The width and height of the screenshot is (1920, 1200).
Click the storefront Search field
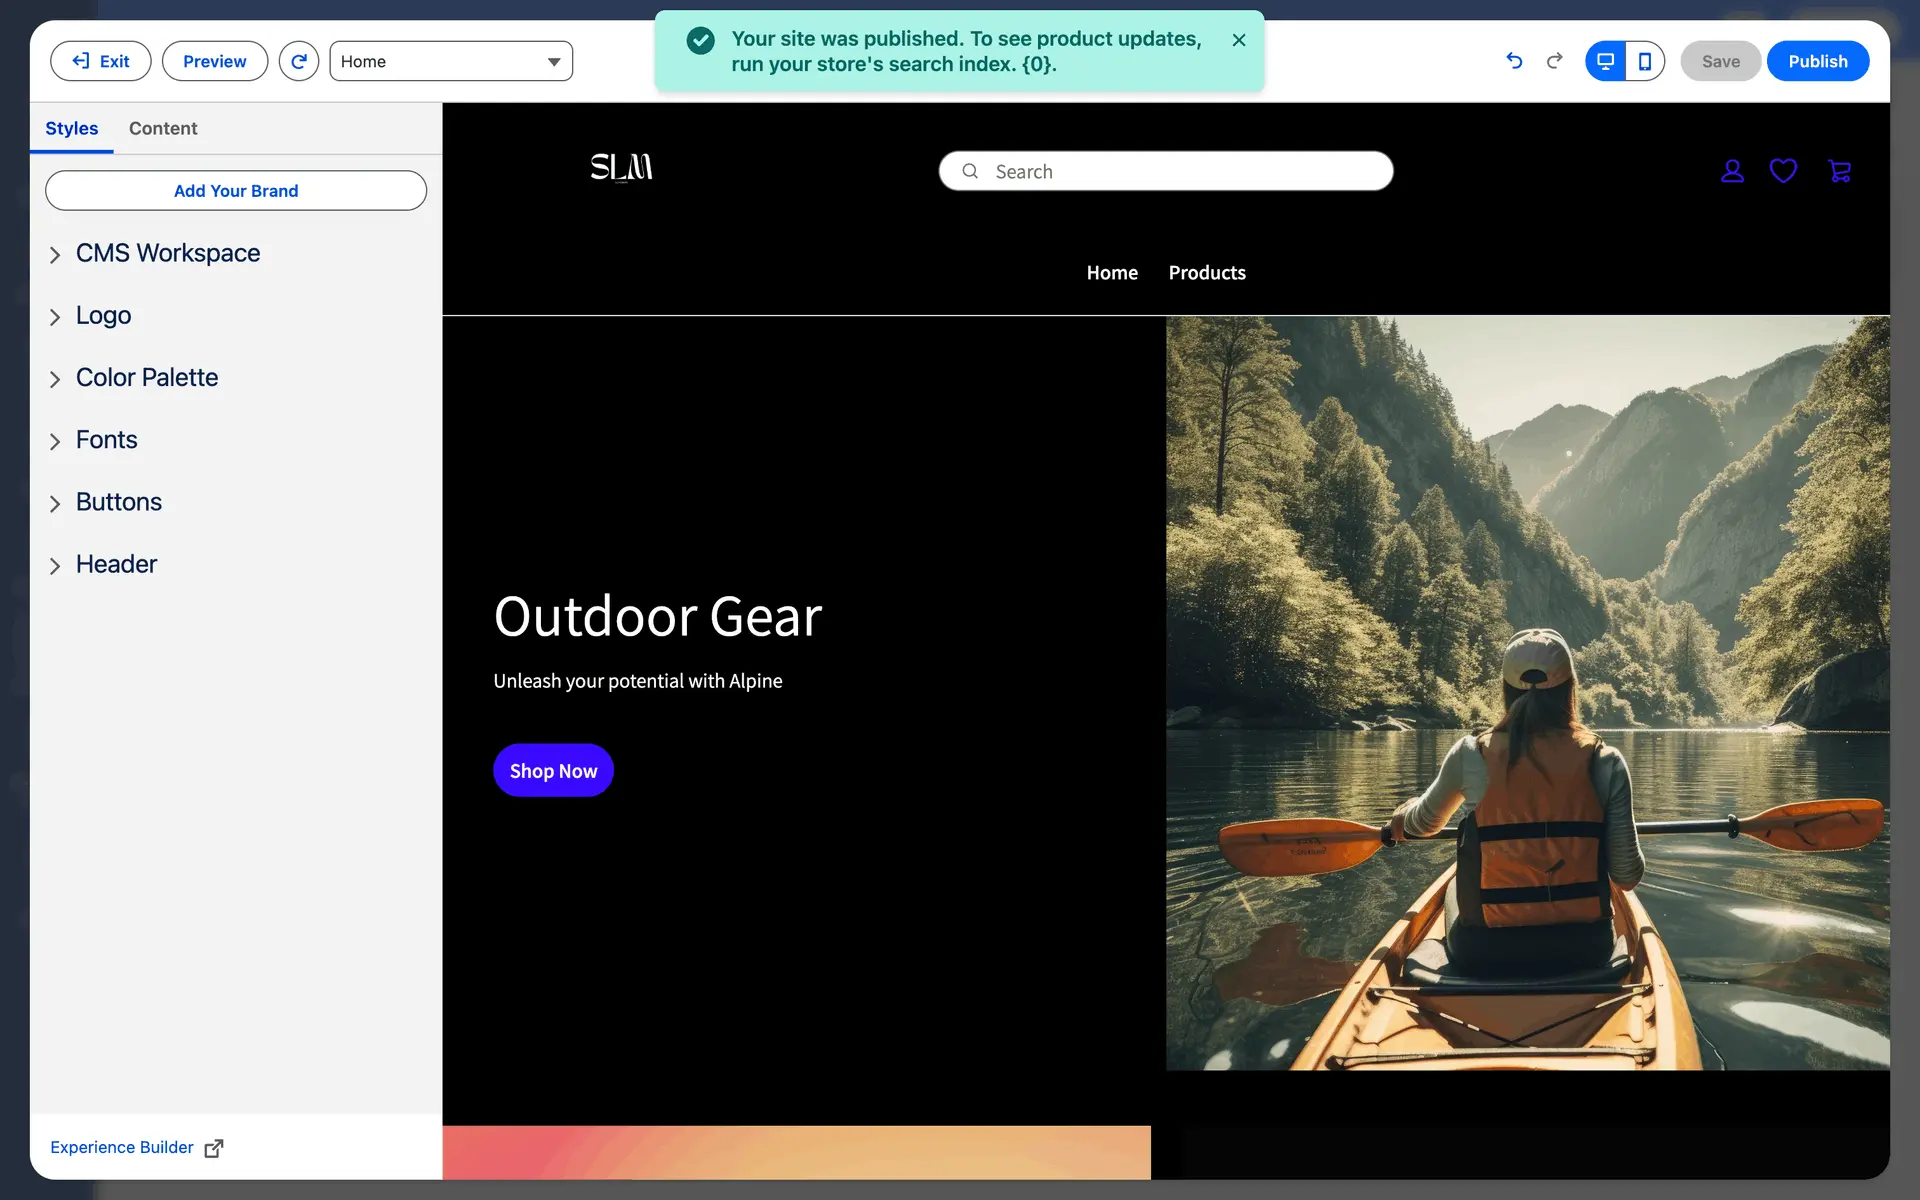coord(1165,171)
